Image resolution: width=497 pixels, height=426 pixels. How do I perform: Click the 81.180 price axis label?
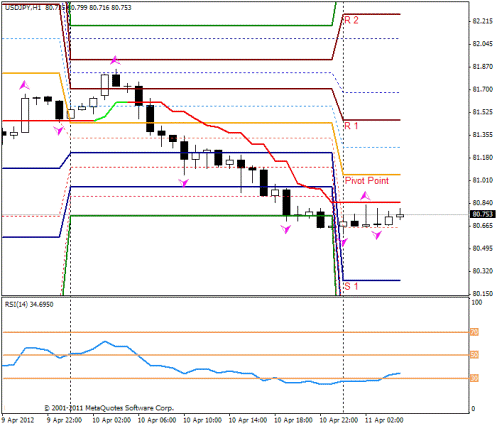[483, 157]
